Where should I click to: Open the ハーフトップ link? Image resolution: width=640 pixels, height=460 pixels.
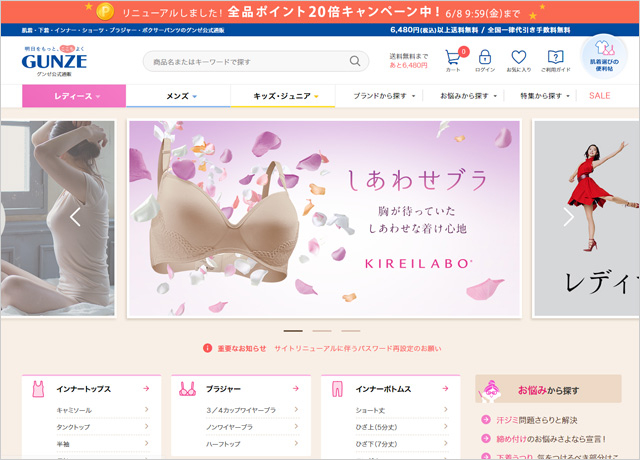[x=223, y=444]
